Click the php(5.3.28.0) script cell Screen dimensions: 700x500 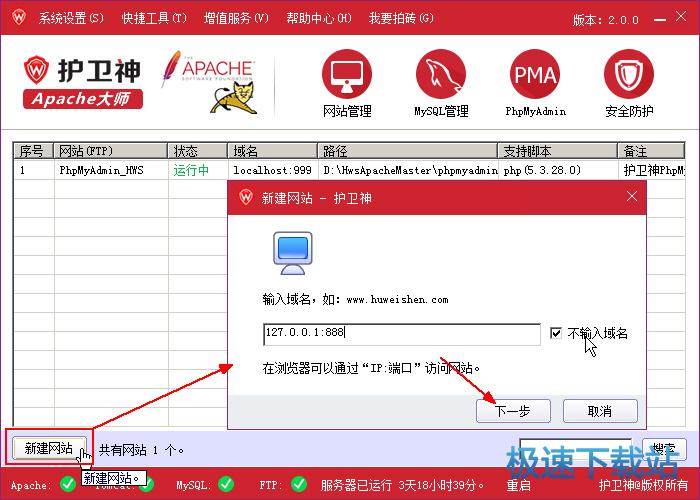542,170
